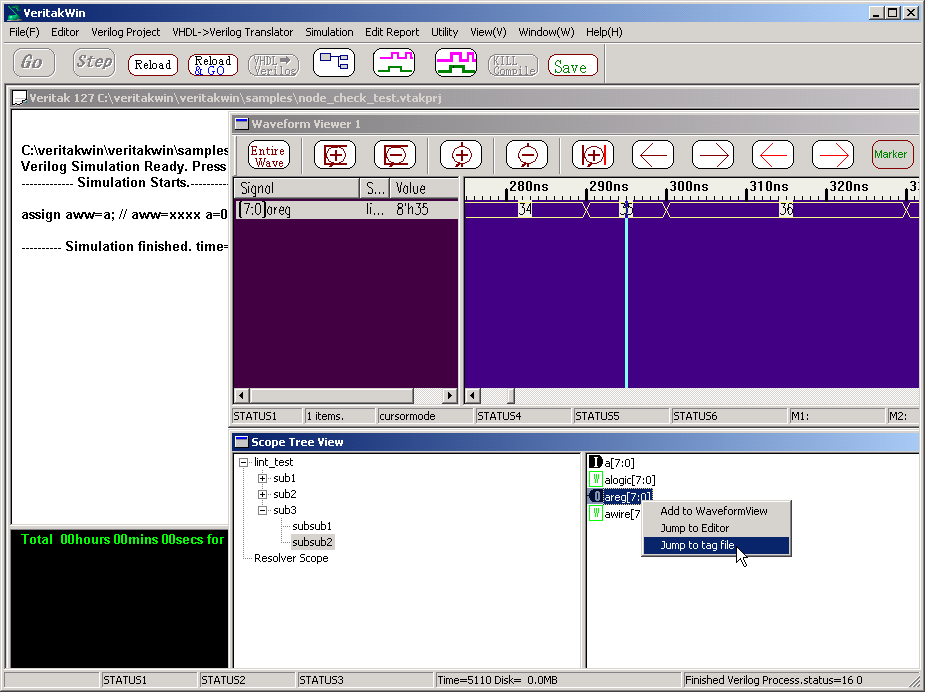This screenshot has width=925, height=692.
Task: Select Resolver Scope in the tree
Action: 291,558
